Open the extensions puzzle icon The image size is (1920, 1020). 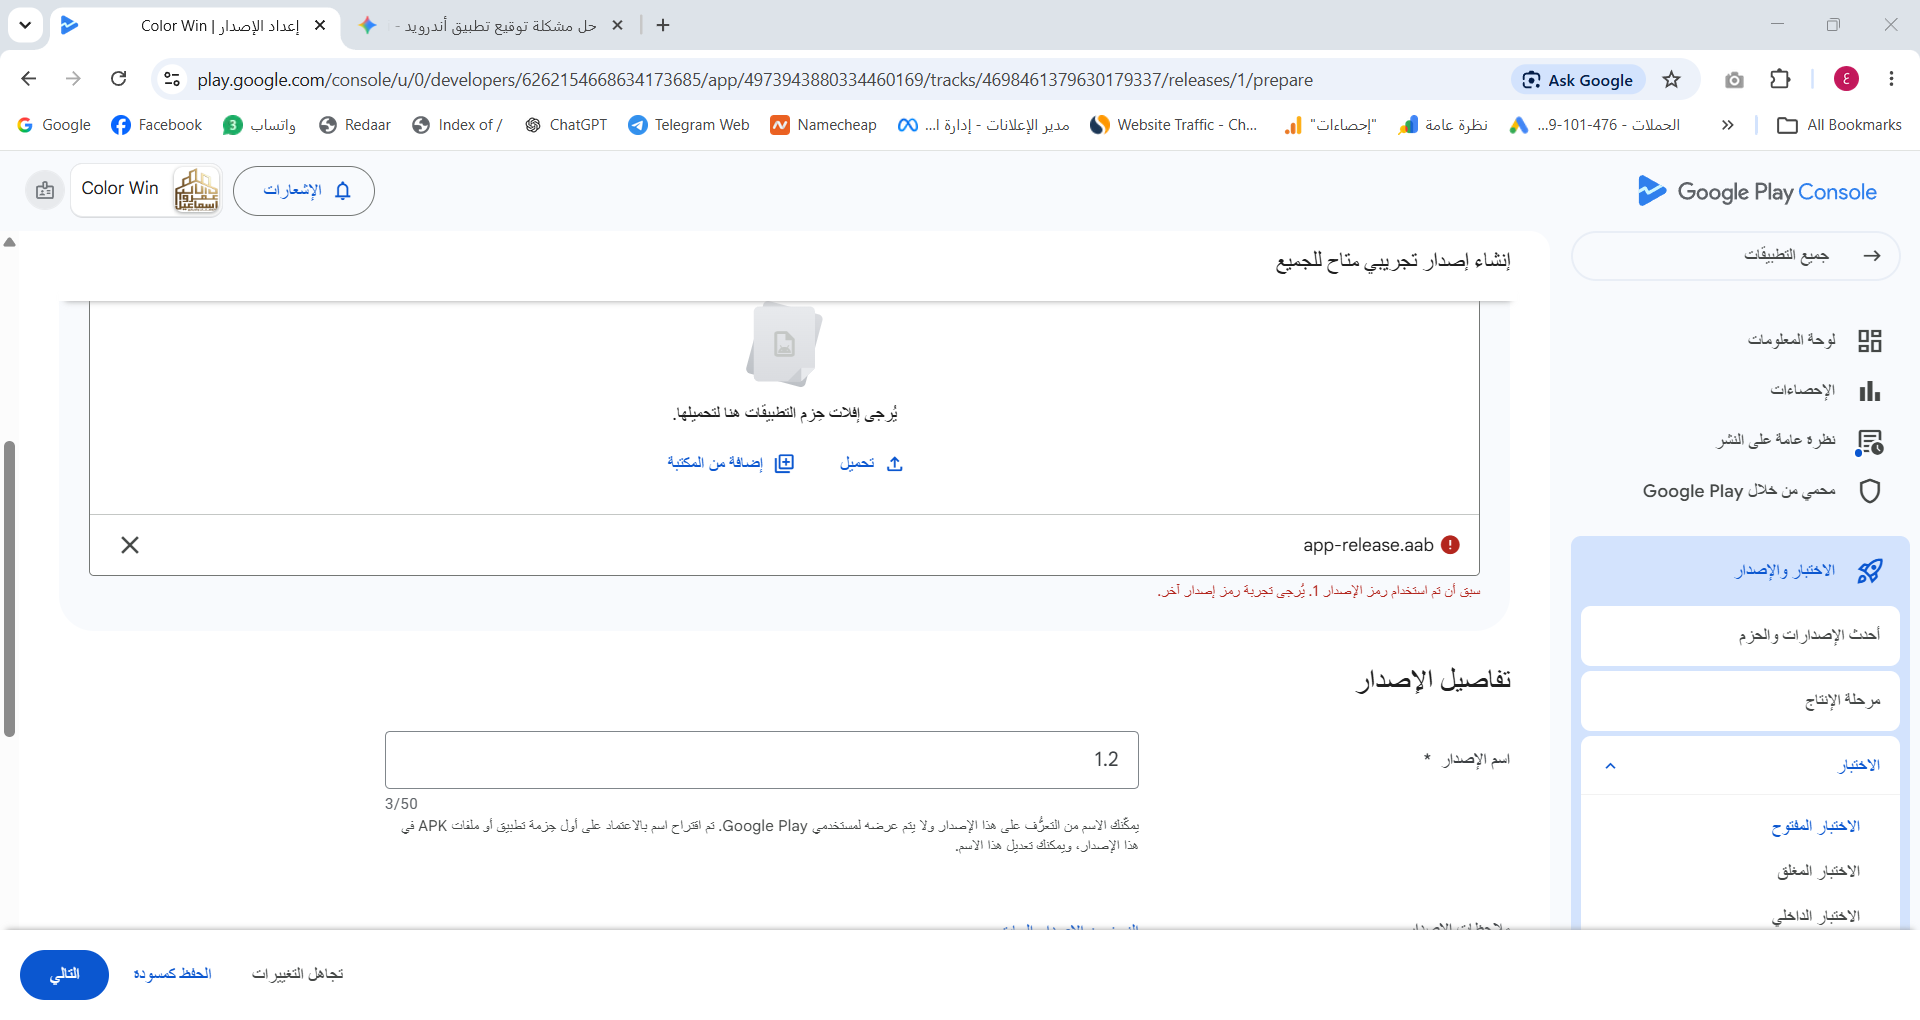(x=1780, y=80)
